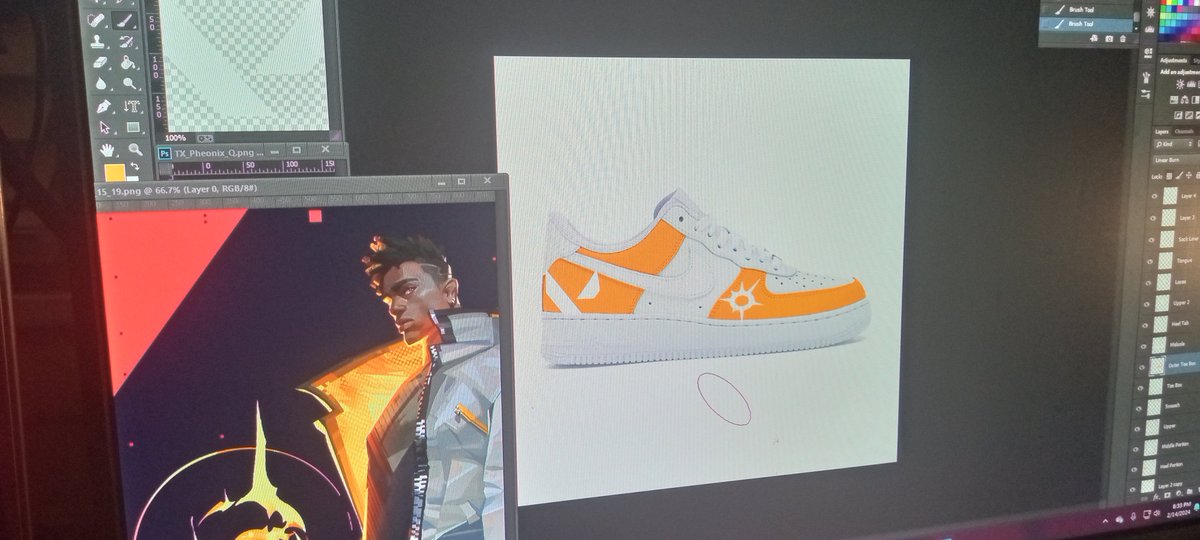Select the Pen tool

coord(102,106)
